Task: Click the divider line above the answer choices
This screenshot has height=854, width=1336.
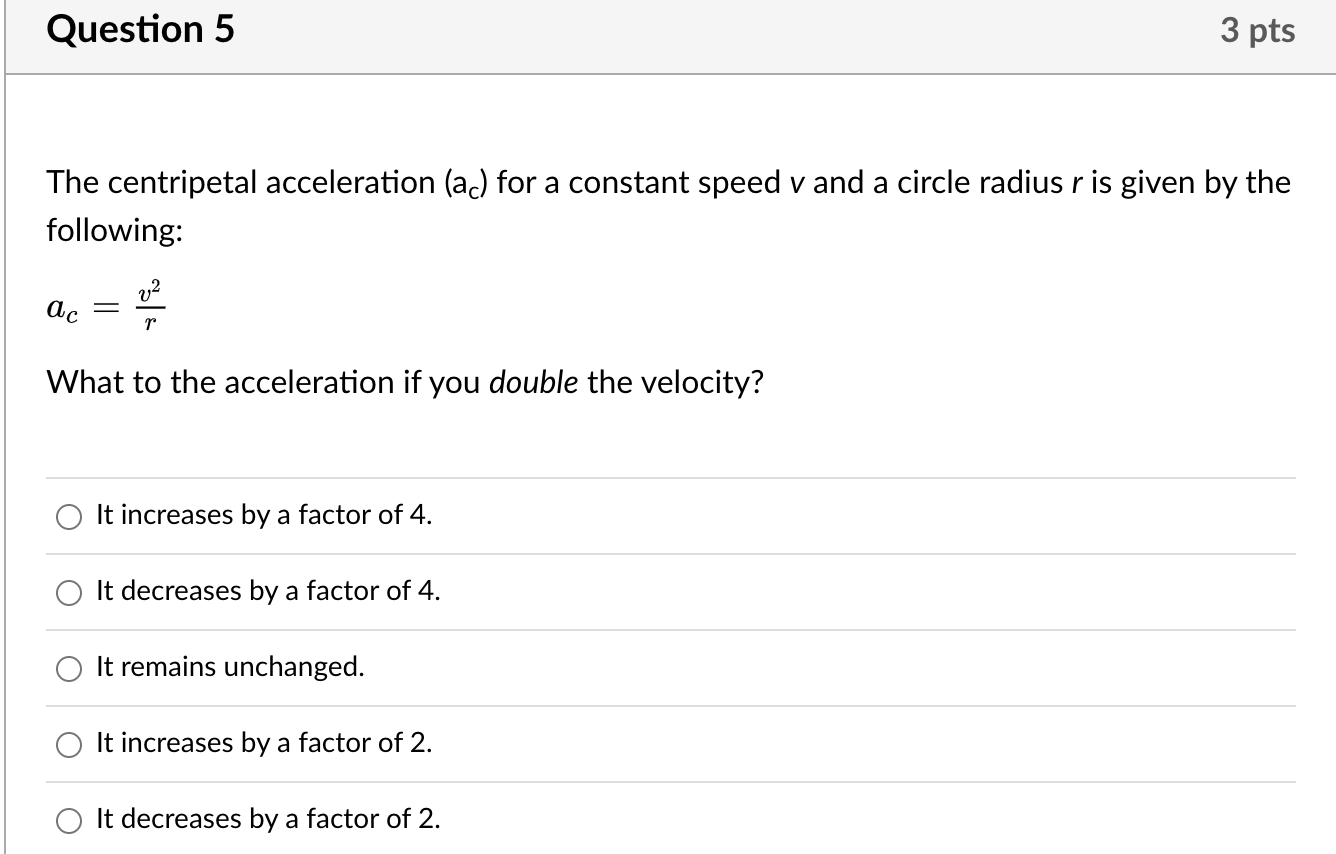Action: pos(668,477)
